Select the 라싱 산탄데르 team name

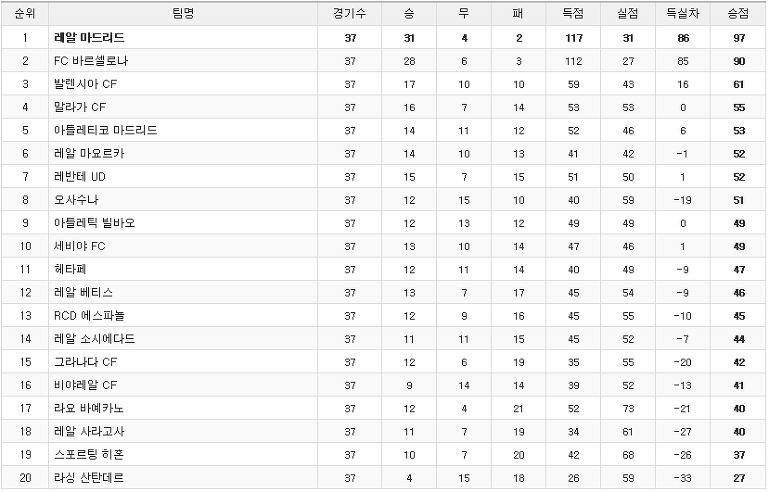coord(89,478)
